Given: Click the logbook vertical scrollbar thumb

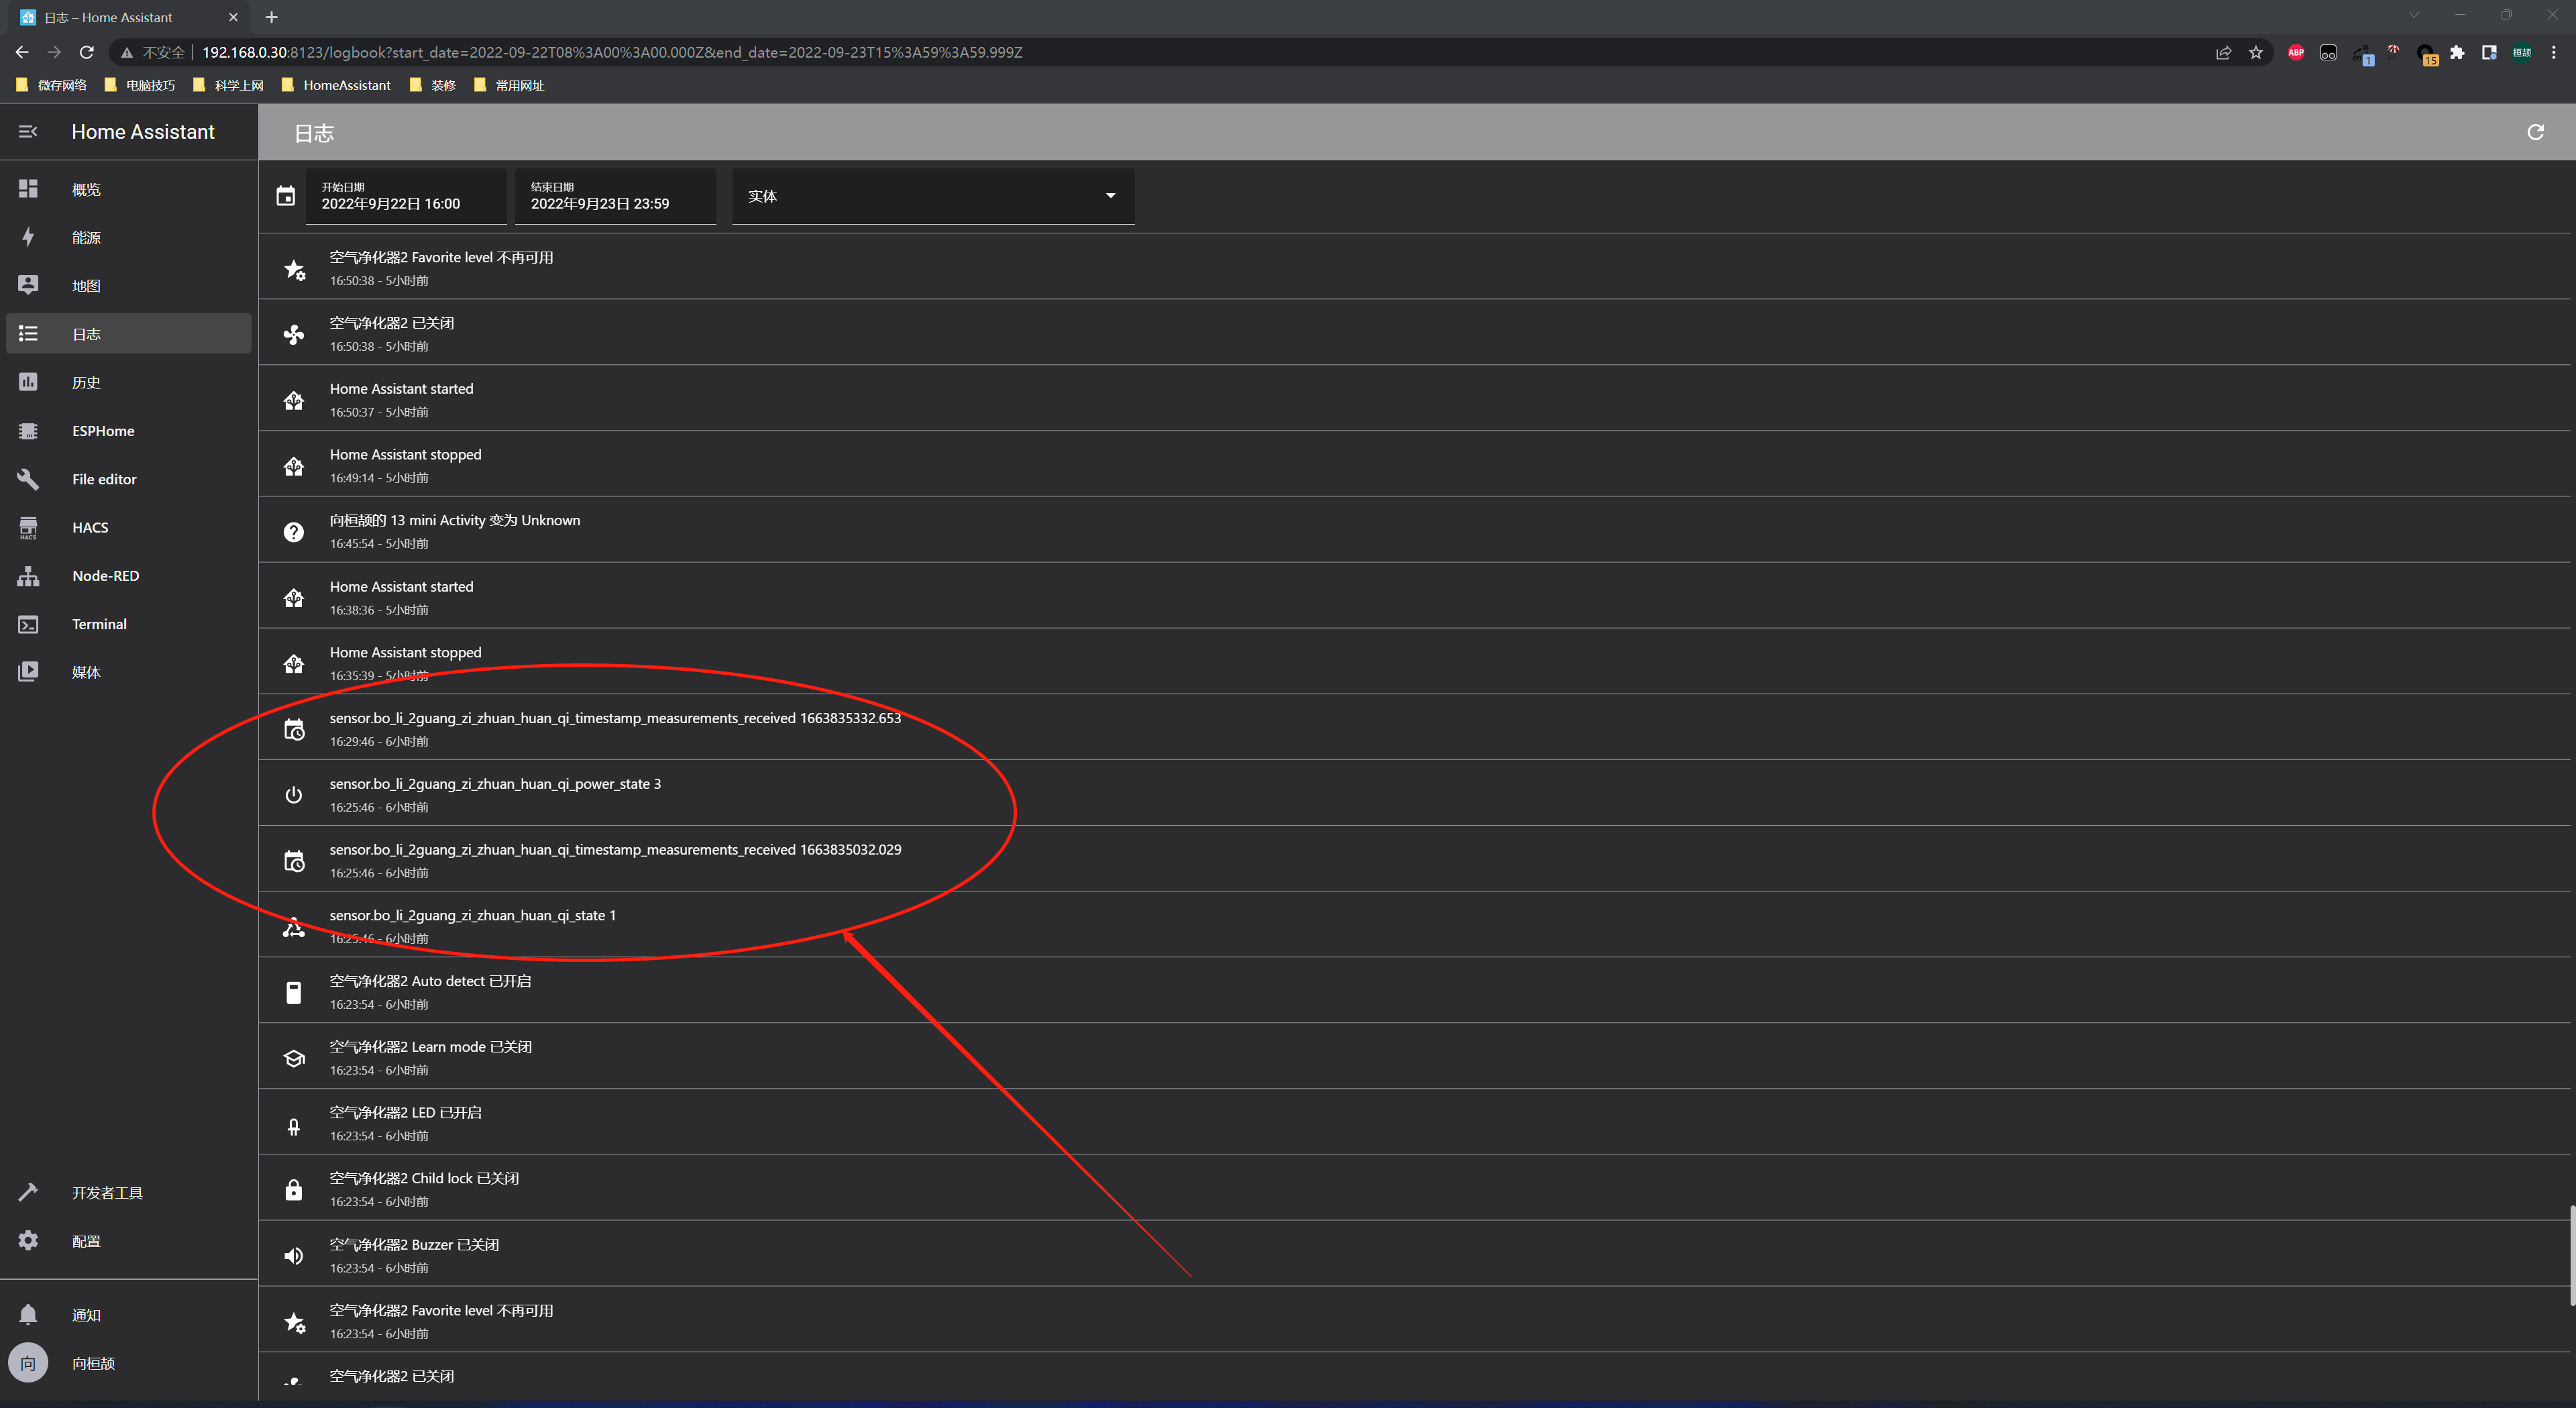Looking at the screenshot, I should 2572,1256.
